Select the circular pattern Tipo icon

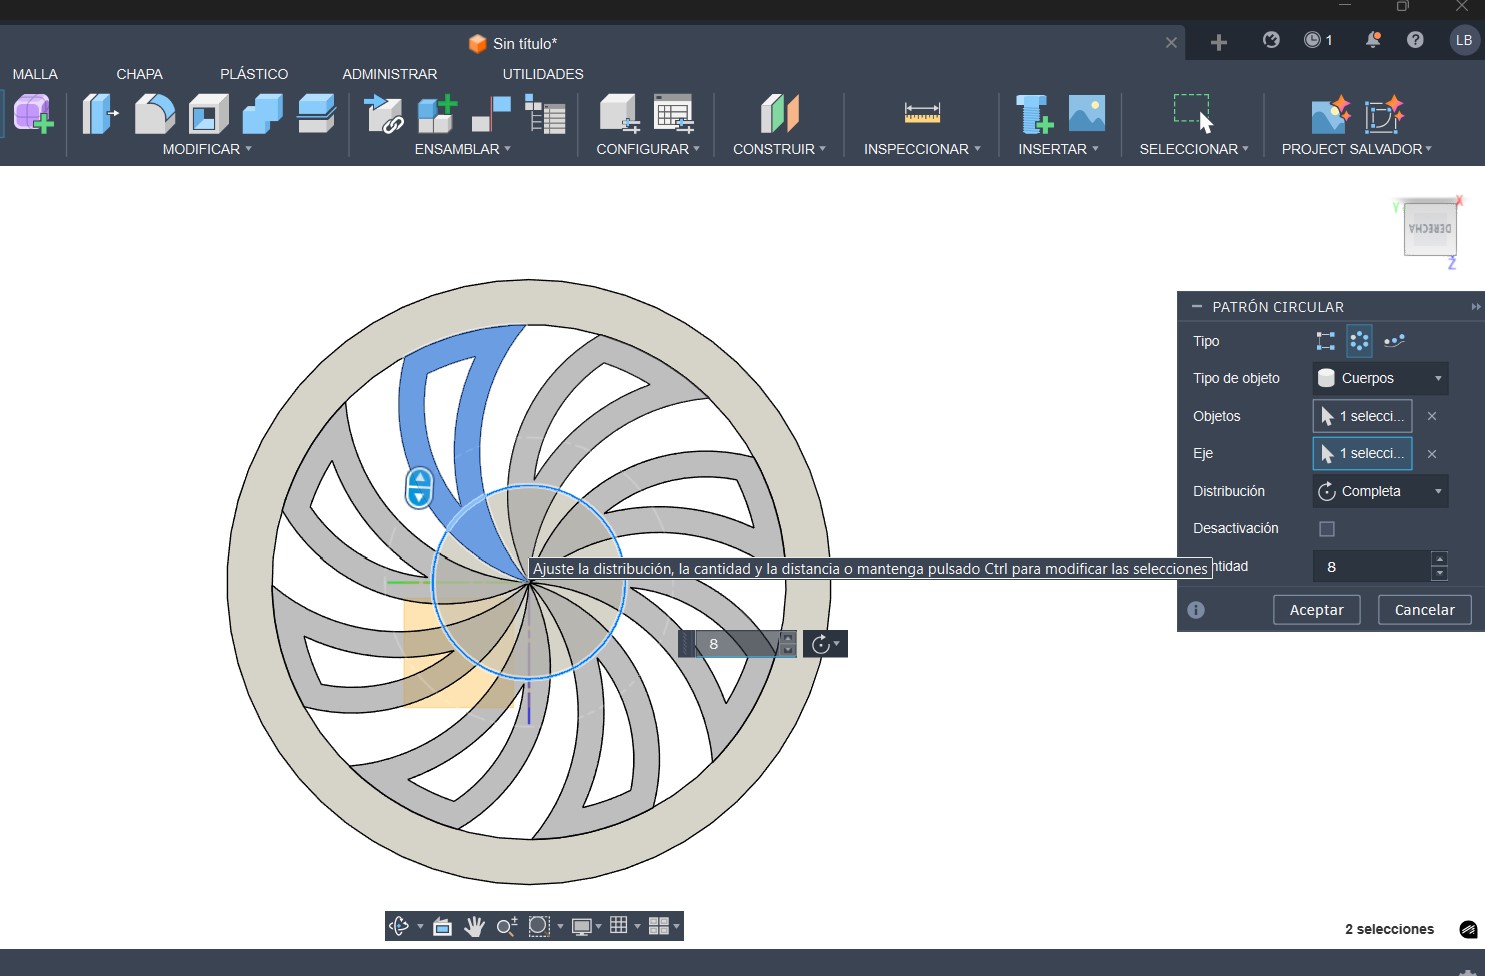tap(1359, 340)
